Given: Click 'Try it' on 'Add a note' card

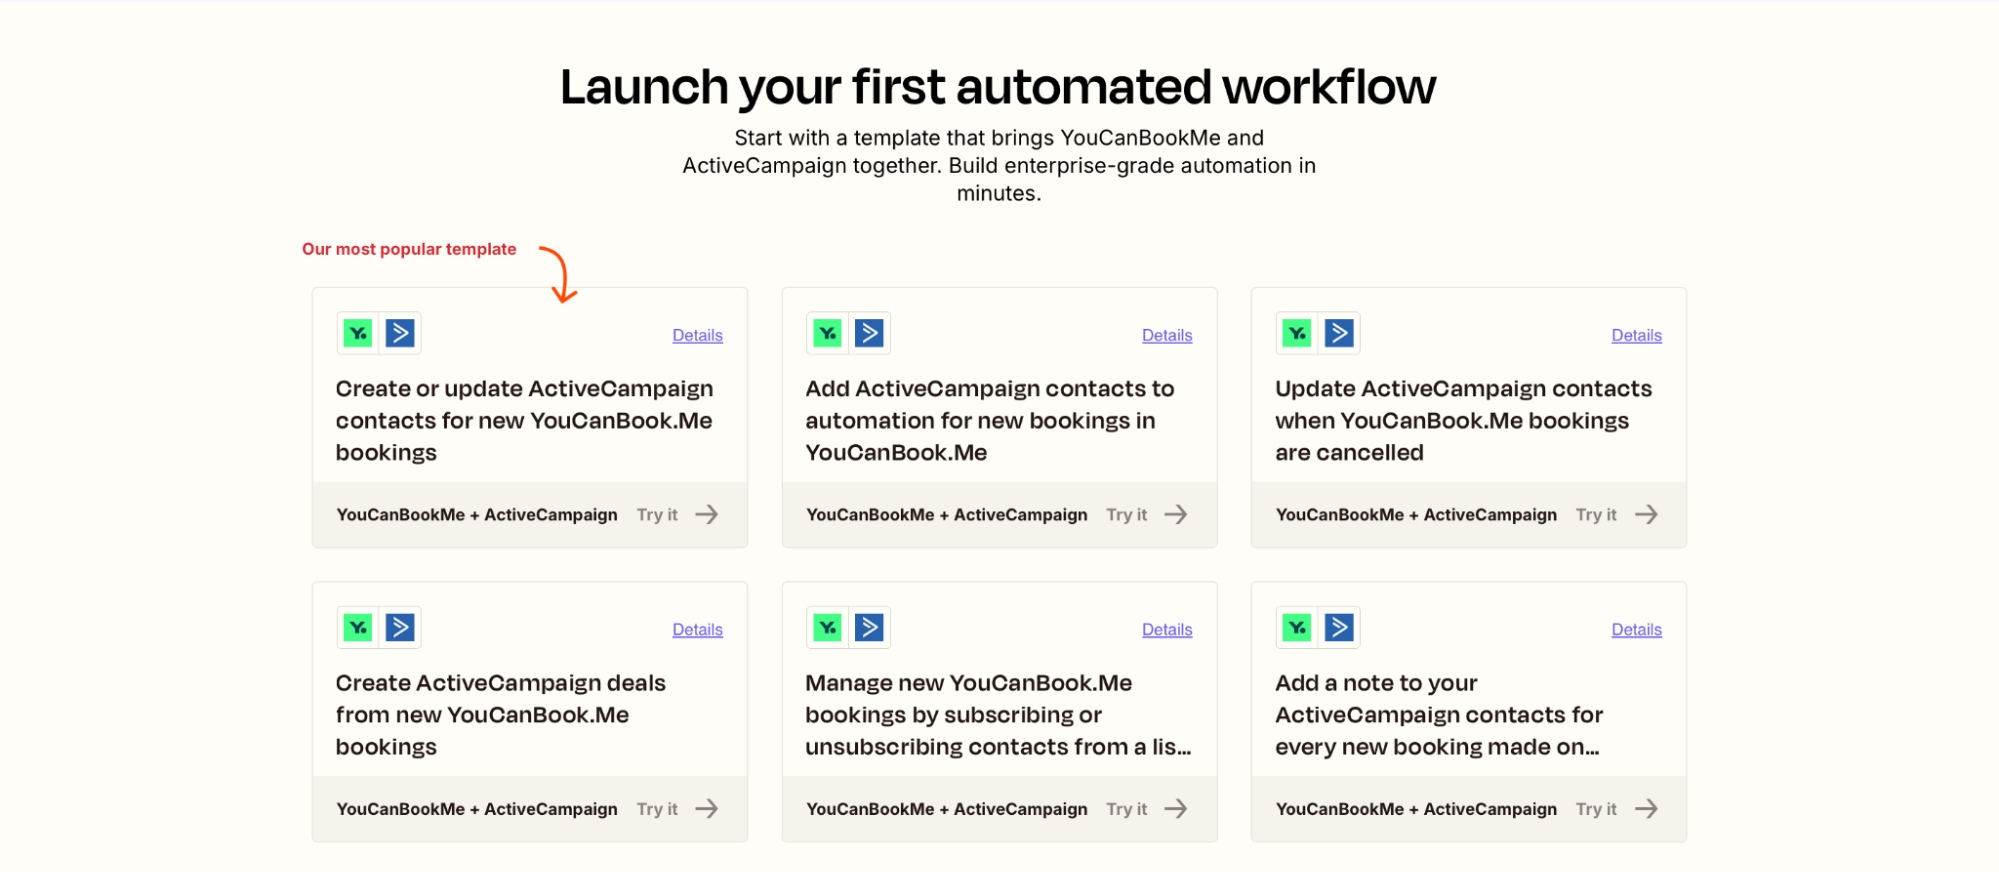Looking at the screenshot, I should click(x=1596, y=808).
